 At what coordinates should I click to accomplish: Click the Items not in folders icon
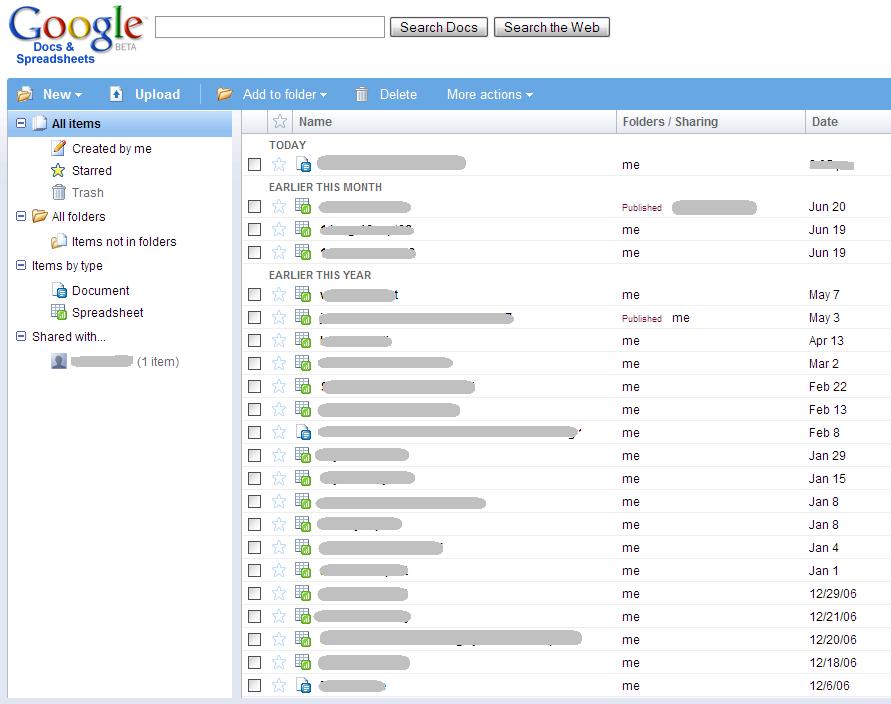tap(59, 241)
